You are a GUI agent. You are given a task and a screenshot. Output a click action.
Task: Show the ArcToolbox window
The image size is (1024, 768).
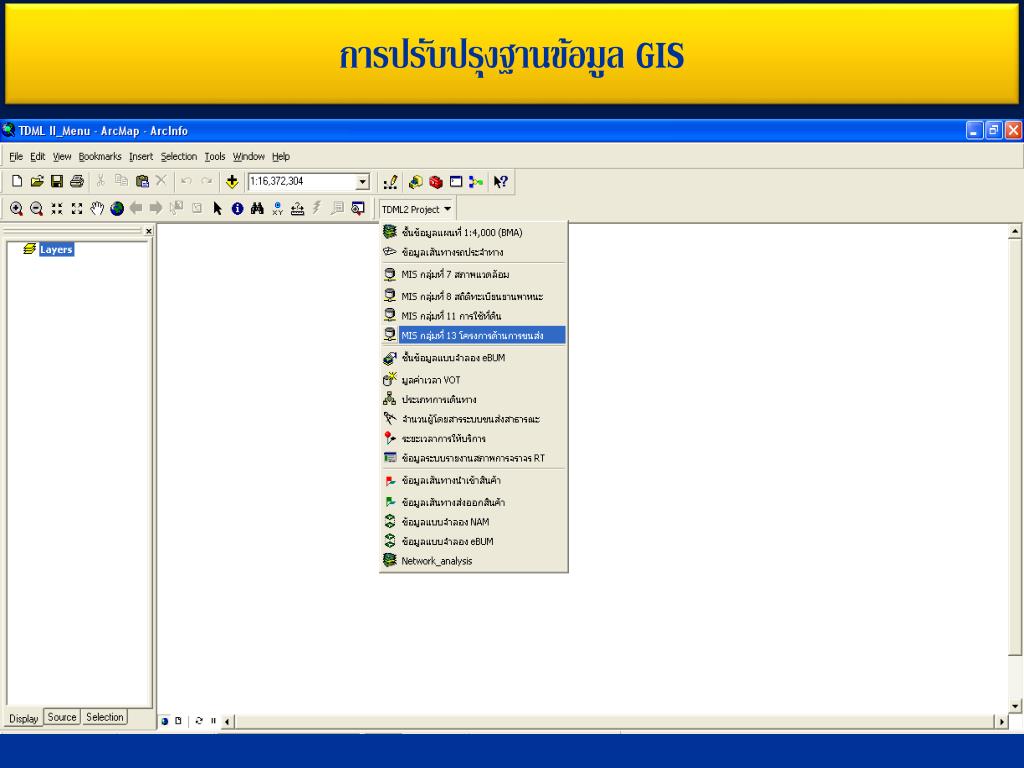click(x=436, y=182)
